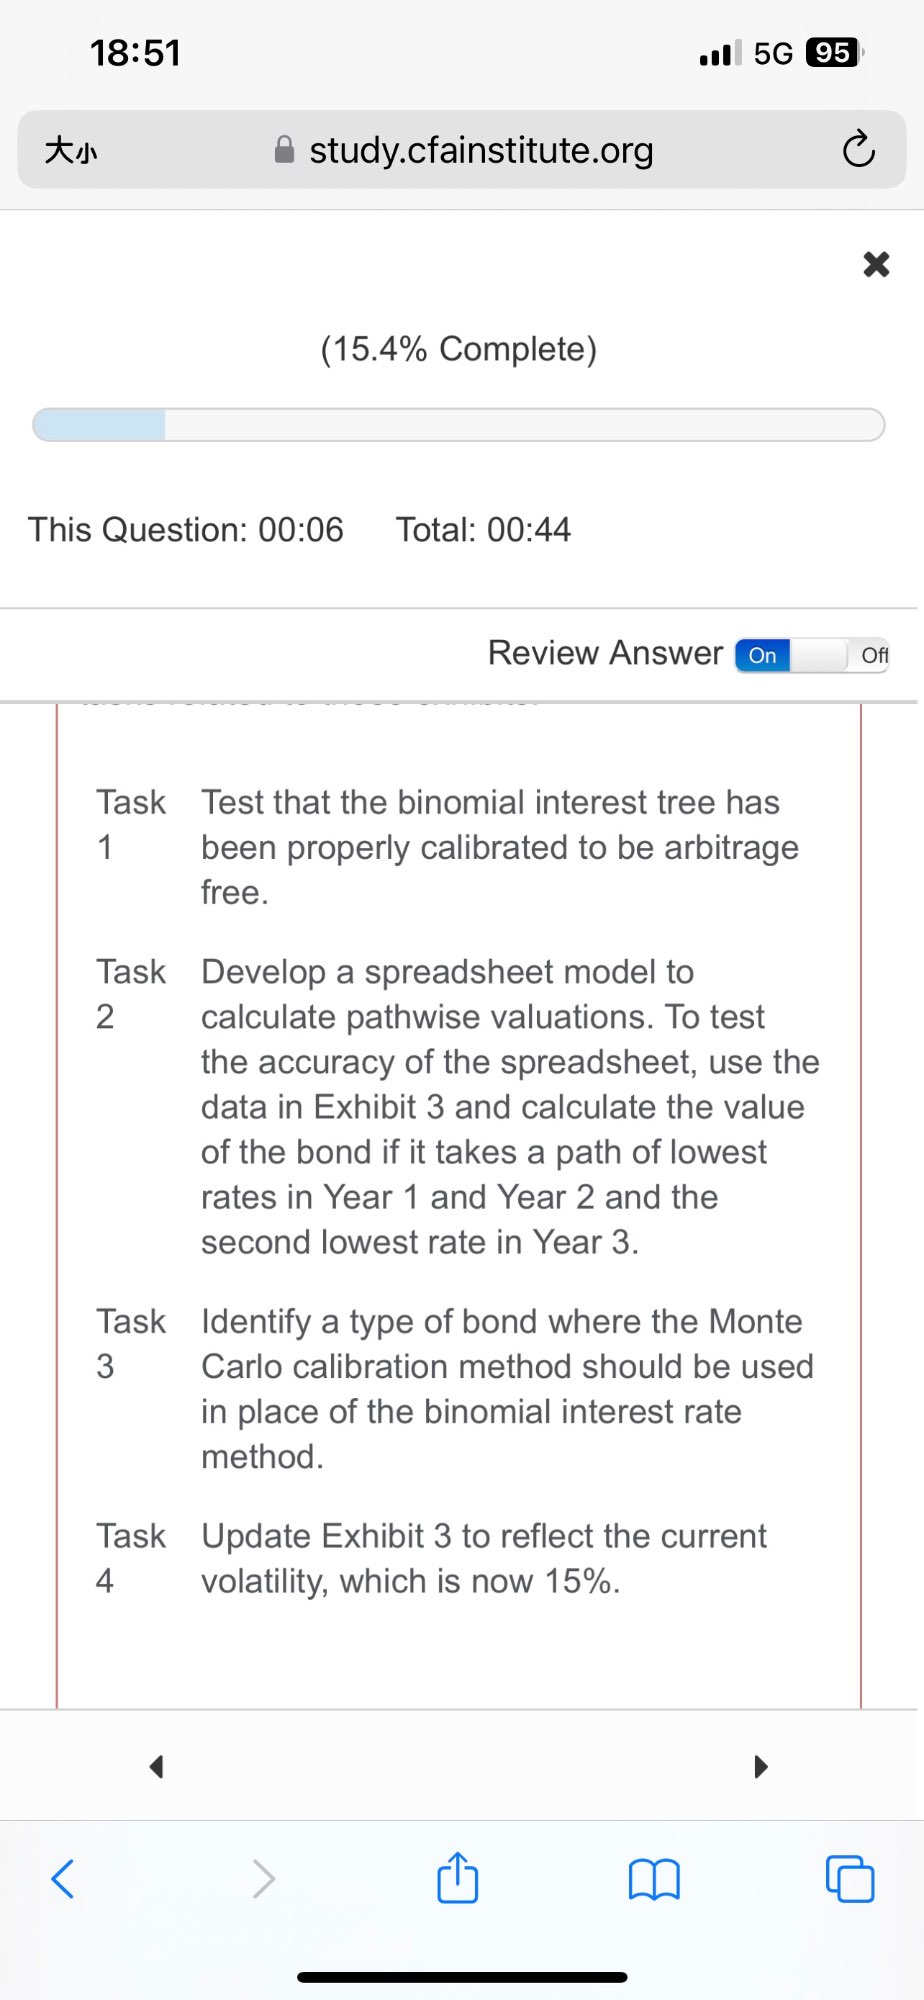The width and height of the screenshot is (924, 2000).
Task: Go to the previous question arrow
Action: (156, 1767)
